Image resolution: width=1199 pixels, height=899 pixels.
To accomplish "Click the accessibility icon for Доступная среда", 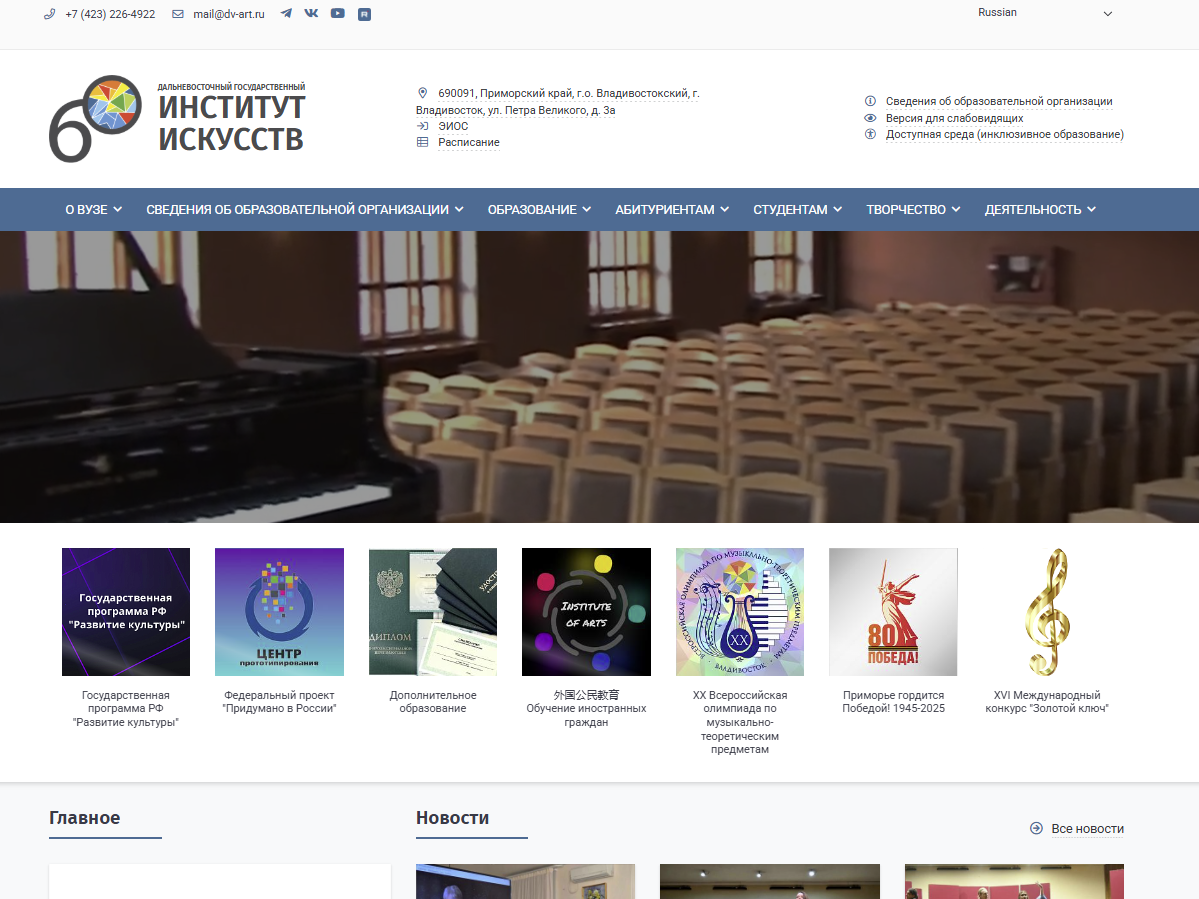I will [869, 134].
